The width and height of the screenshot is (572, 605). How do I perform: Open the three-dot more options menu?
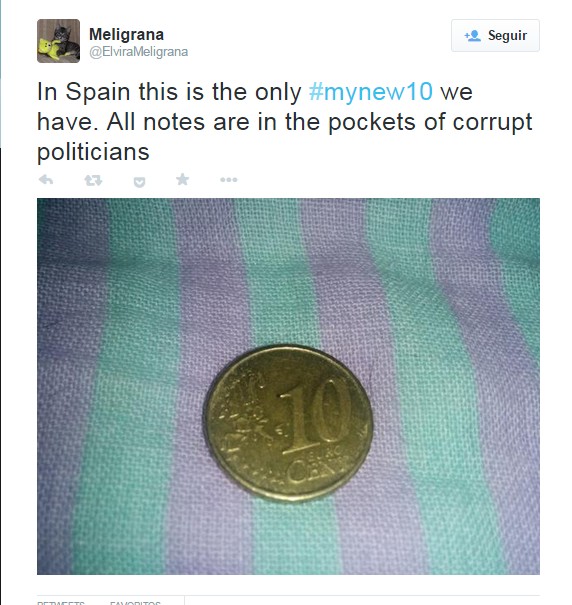click(x=228, y=180)
